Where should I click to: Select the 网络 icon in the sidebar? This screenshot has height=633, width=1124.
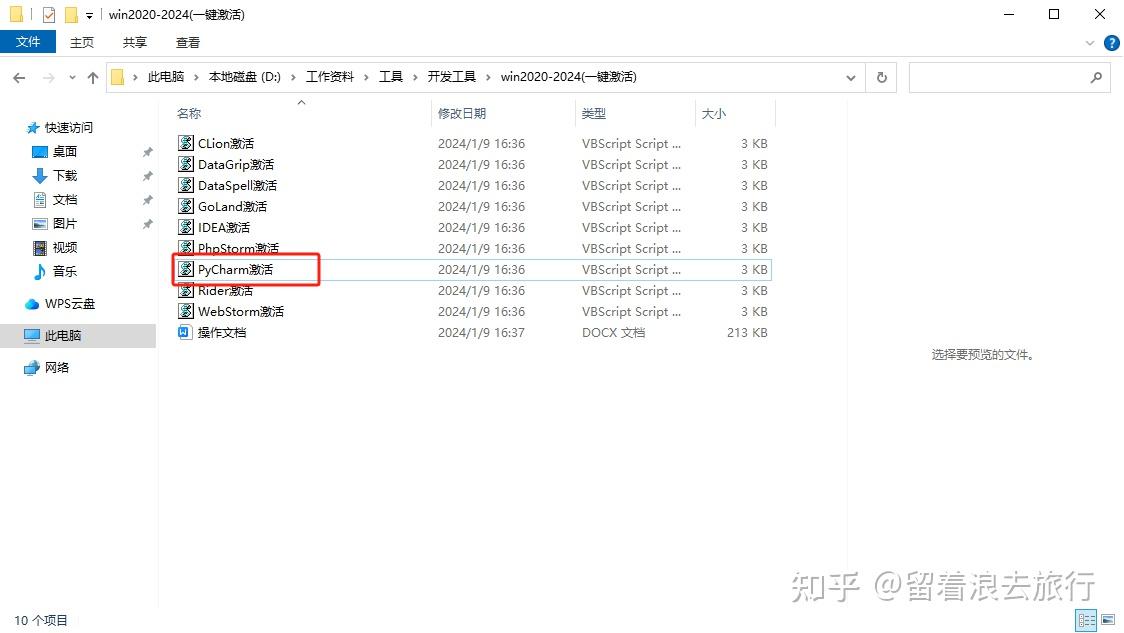(31, 367)
